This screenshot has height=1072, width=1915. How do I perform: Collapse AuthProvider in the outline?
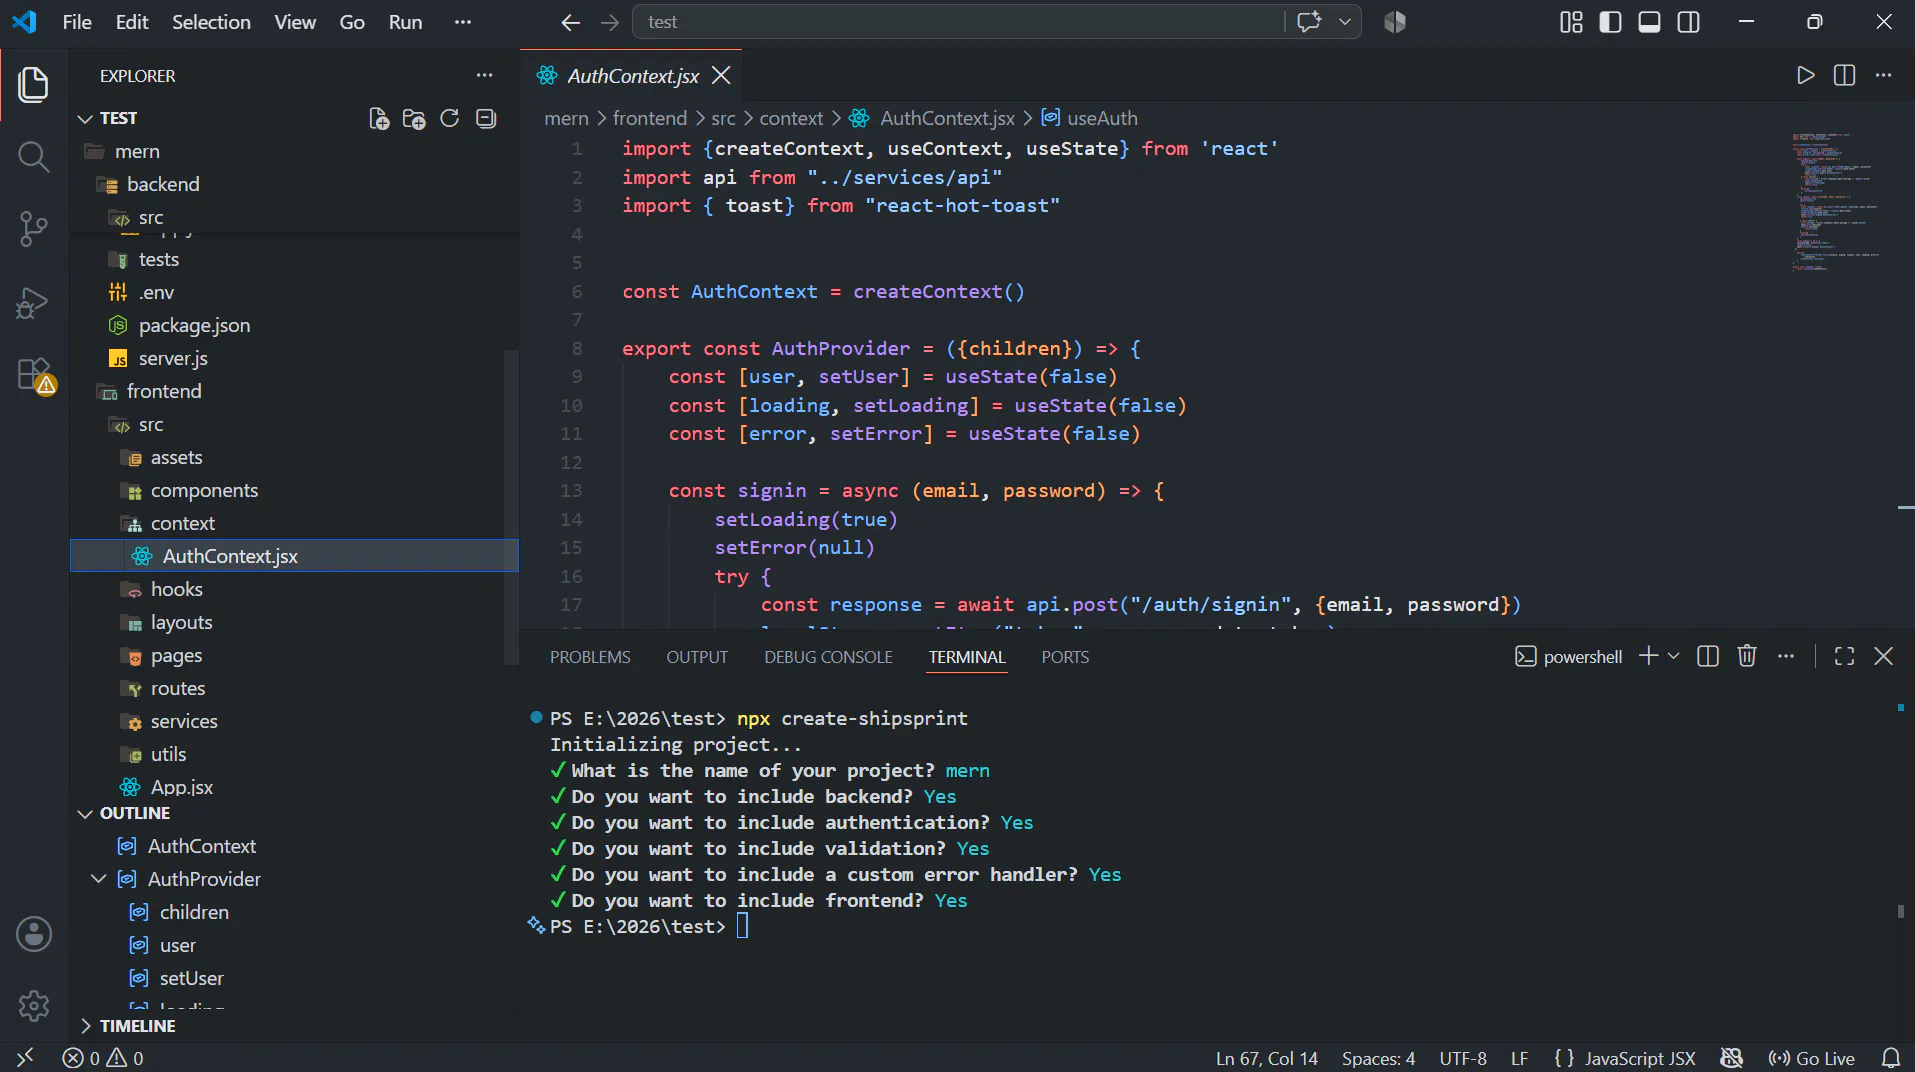click(x=98, y=879)
